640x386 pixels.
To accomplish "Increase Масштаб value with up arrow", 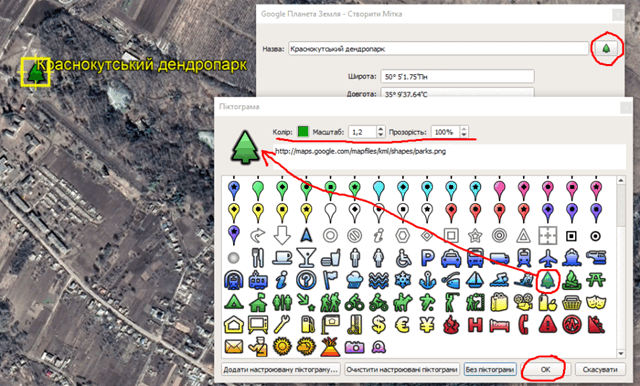I will click(x=381, y=129).
